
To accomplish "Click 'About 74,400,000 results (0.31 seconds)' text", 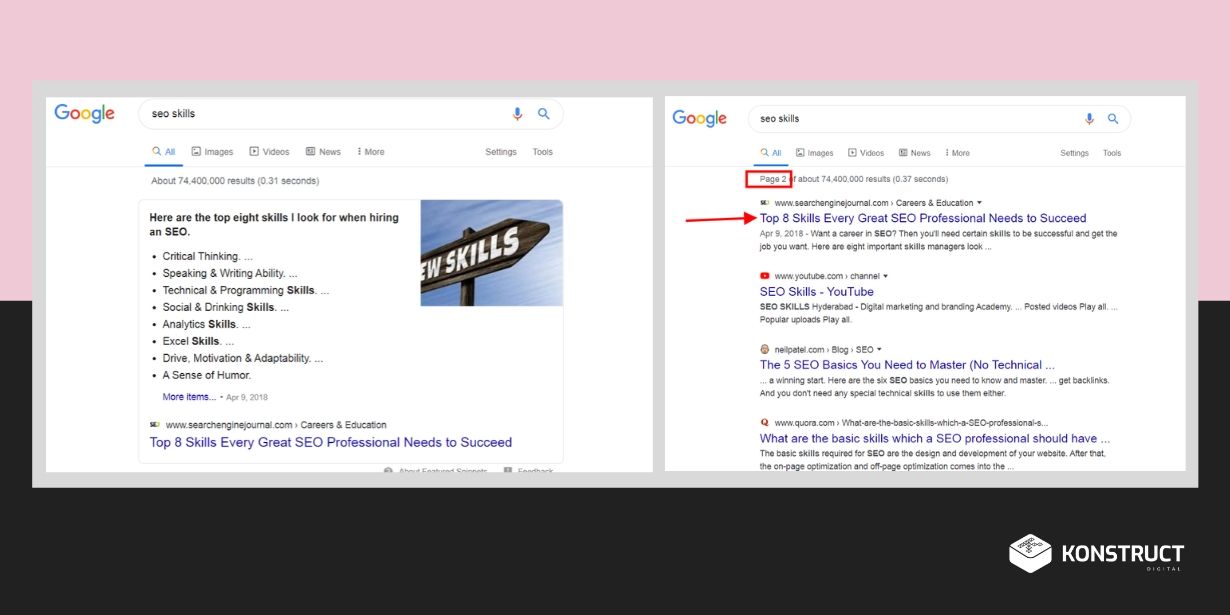I will (235, 181).
